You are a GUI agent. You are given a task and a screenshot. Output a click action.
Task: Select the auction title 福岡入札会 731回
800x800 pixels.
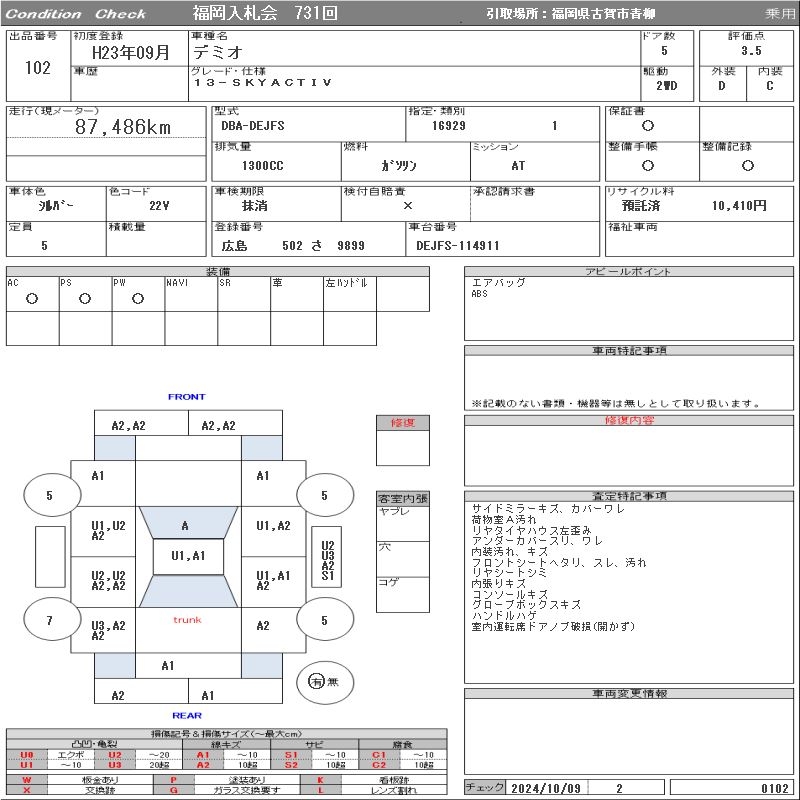click(265, 13)
